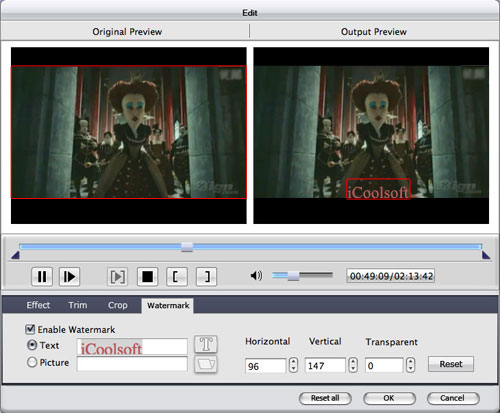This screenshot has height=413, width=500.
Task: Click the Original Preview heading
Action: pos(127,32)
